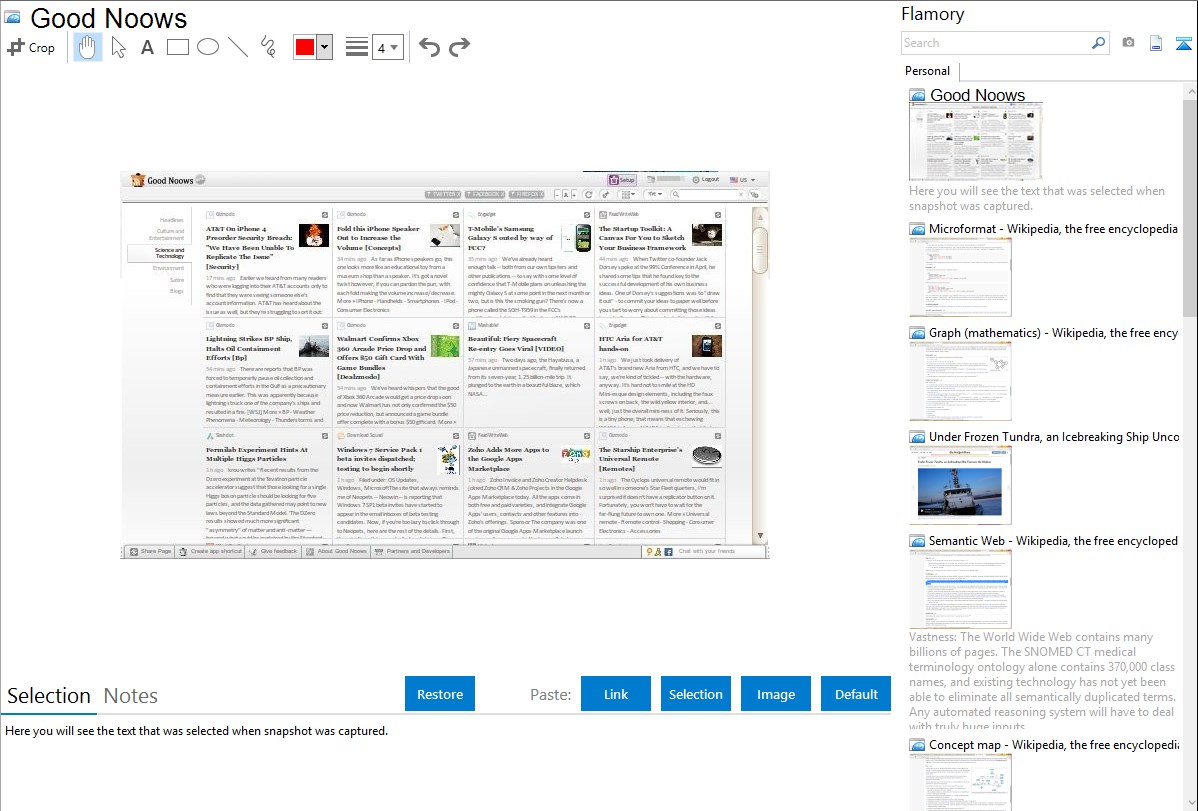Click the selected-text placeholder in Selection panel
1198x811 pixels.
[x=196, y=731]
